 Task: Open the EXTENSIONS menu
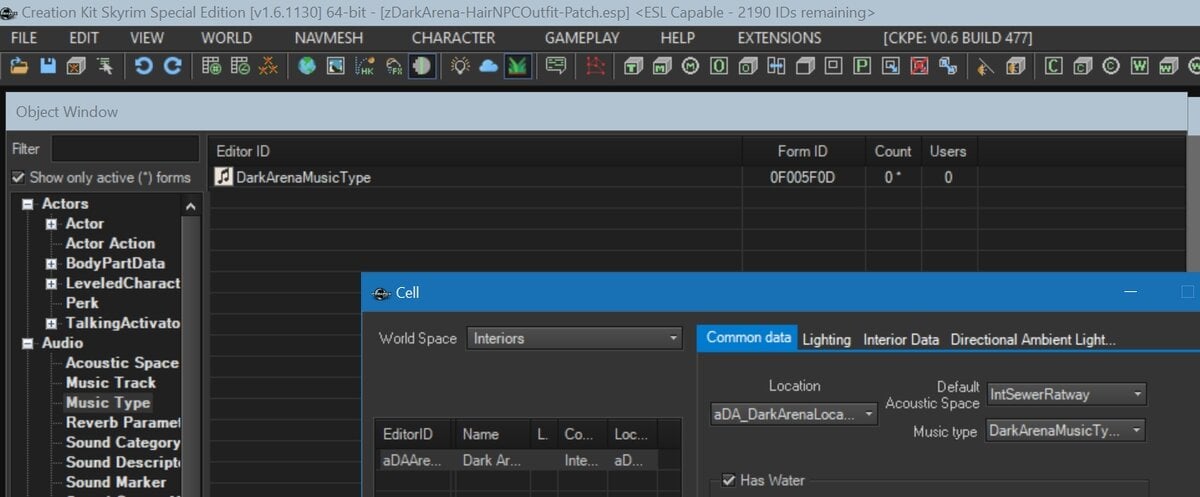click(x=779, y=38)
